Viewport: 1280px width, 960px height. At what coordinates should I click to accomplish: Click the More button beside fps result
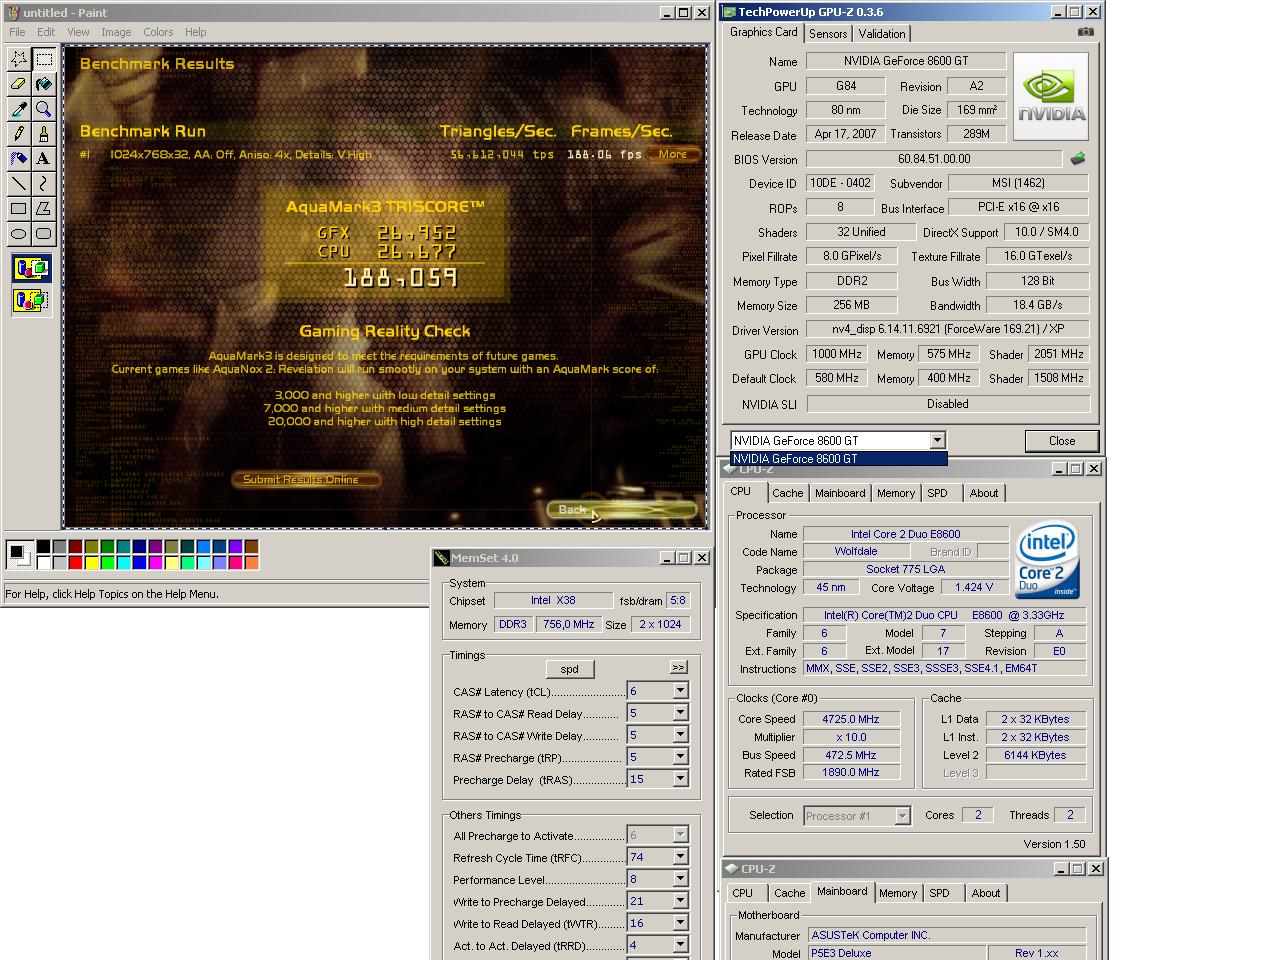click(673, 154)
